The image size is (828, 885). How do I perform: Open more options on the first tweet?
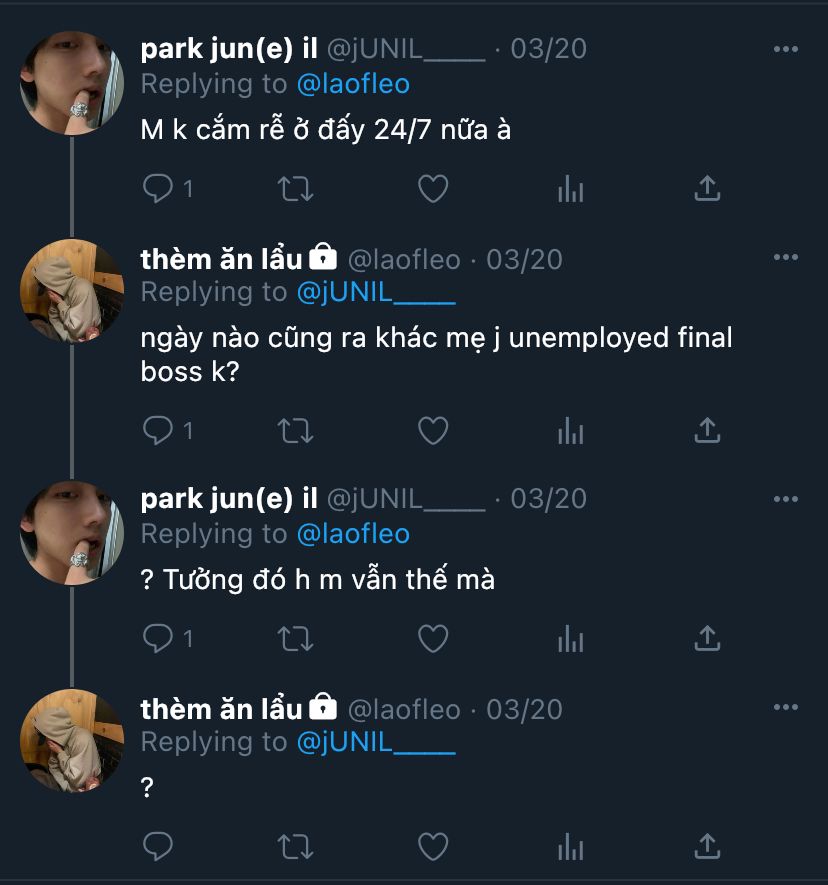tap(786, 49)
